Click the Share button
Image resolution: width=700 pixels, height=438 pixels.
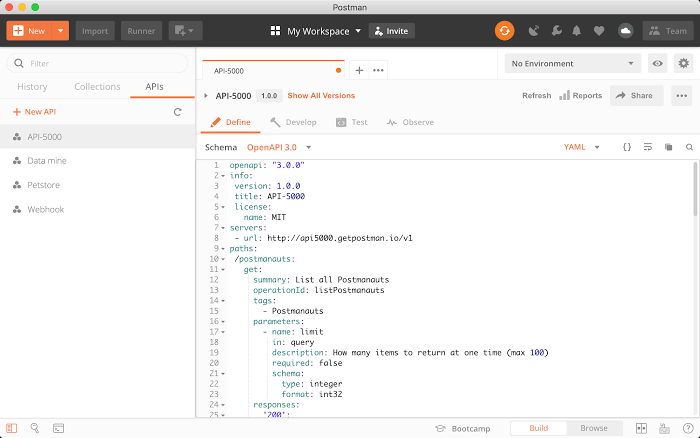click(x=637, y=96)
